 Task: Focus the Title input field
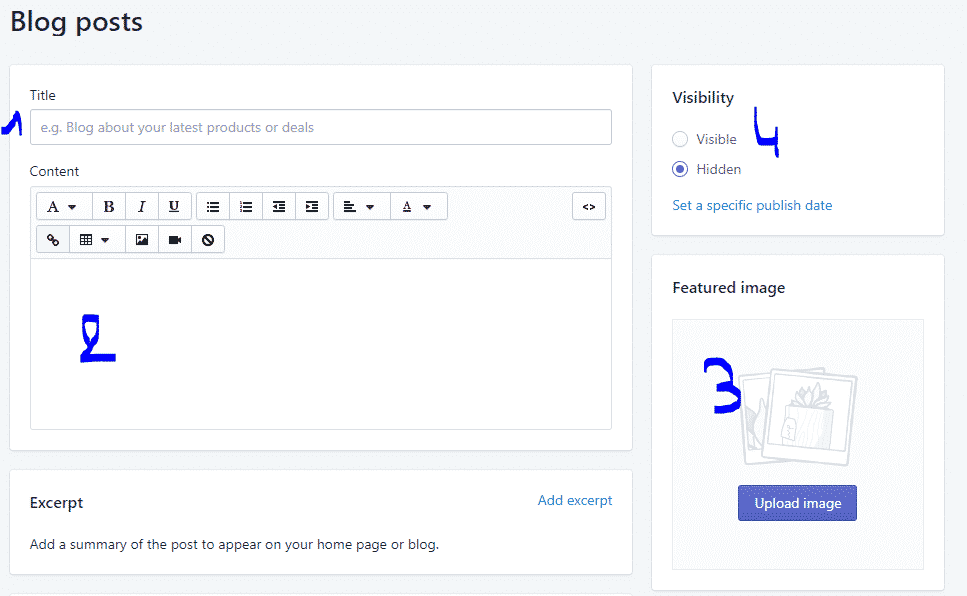tap(321, 127)
